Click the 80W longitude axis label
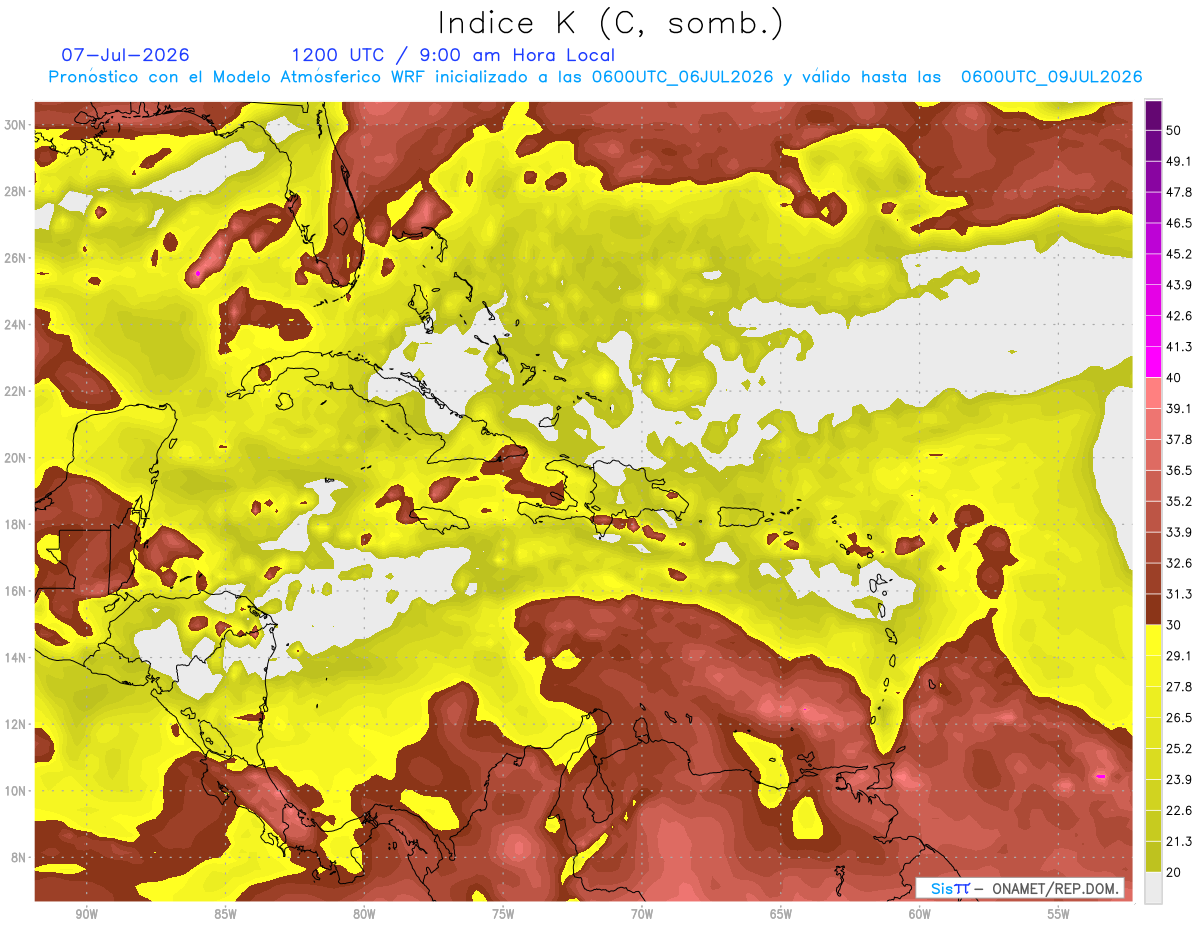This screenshot has height=927, width=1200. (x=364, y=914)
